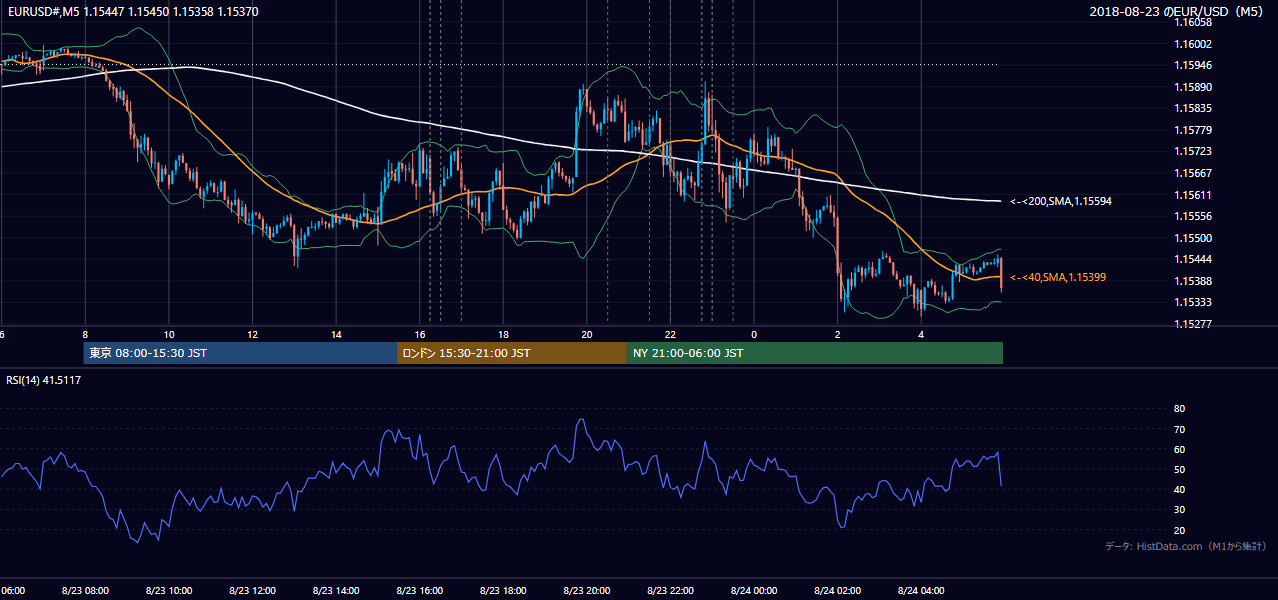Click the 8/23 10:00 date axis label
Screen dimensions: 1278x600
point(168,590)
